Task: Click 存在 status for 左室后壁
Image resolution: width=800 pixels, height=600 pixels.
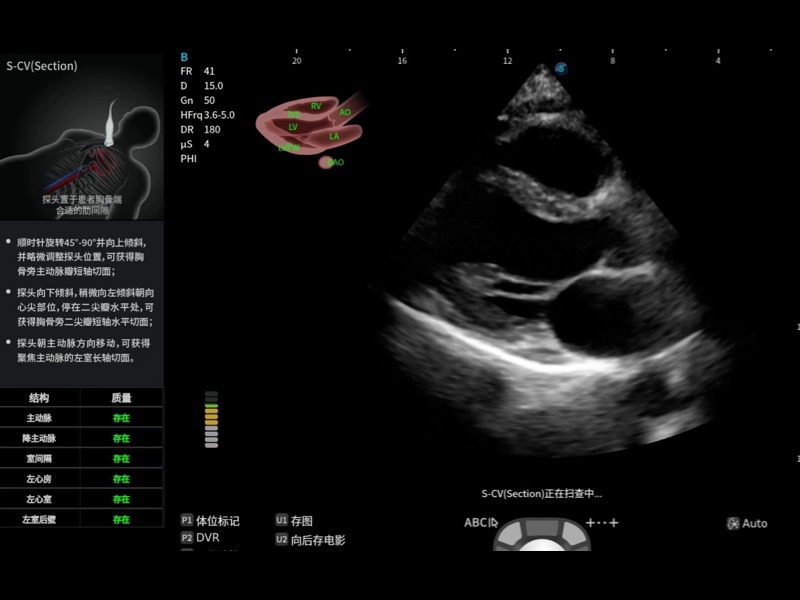Action: pyautogui.click(x=121, y=520)
